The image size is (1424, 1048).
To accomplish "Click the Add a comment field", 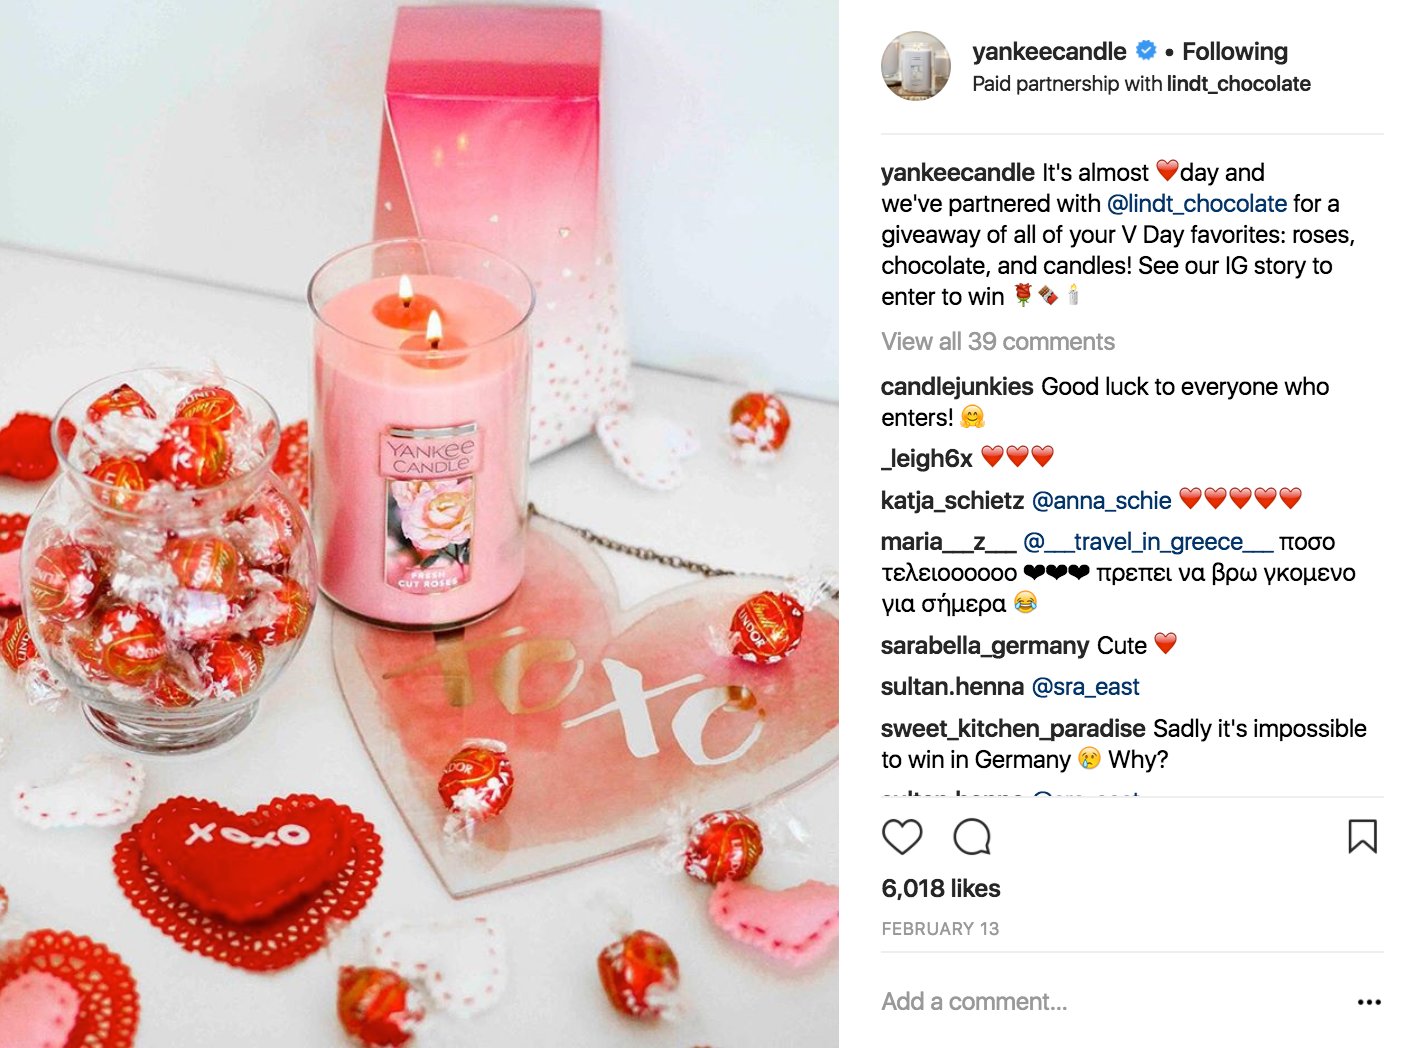I will tap(1110, 1002).
